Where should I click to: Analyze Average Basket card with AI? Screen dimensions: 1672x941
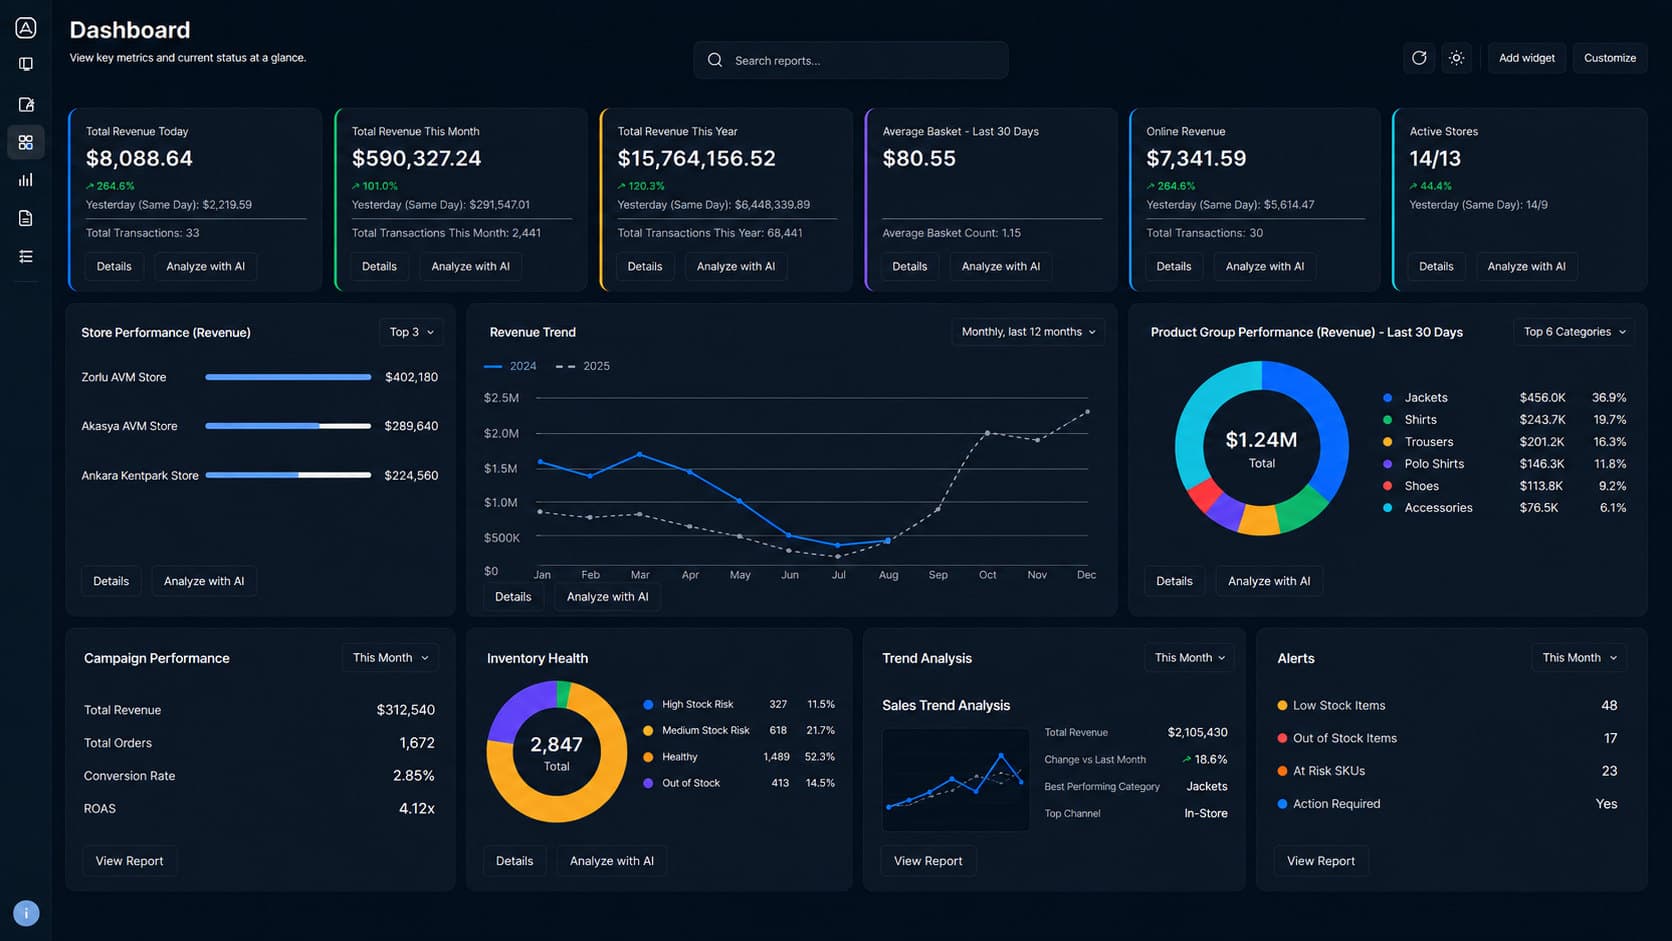(1000, 267)
